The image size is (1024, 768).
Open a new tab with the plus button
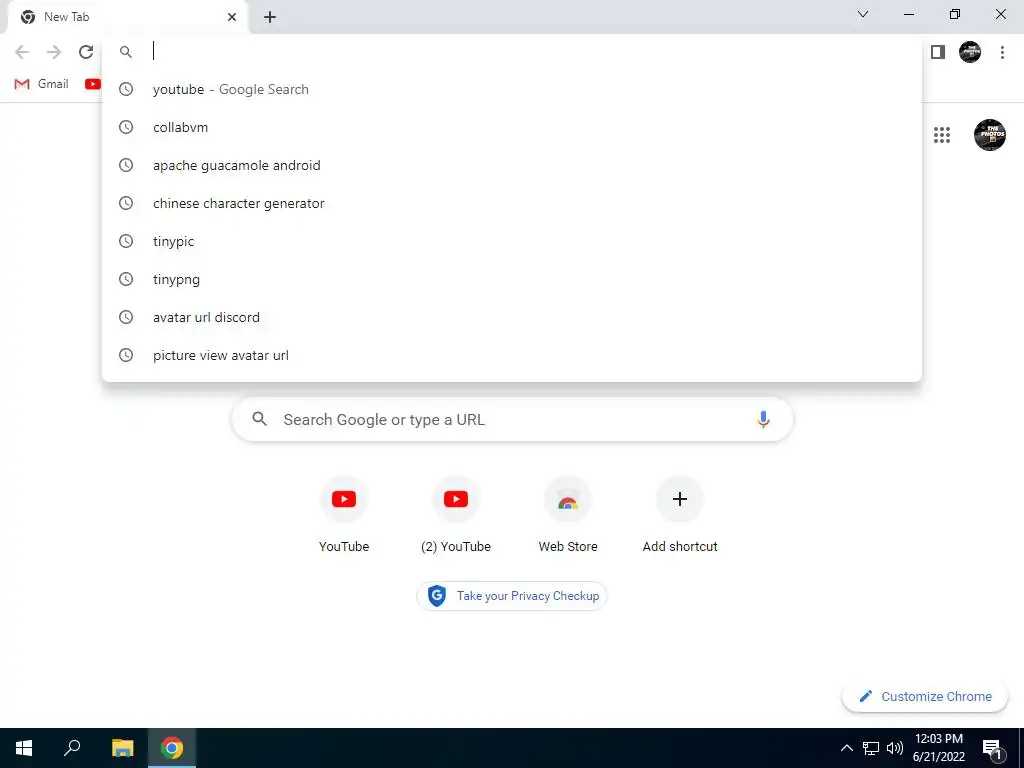click(x=270, y=17)
